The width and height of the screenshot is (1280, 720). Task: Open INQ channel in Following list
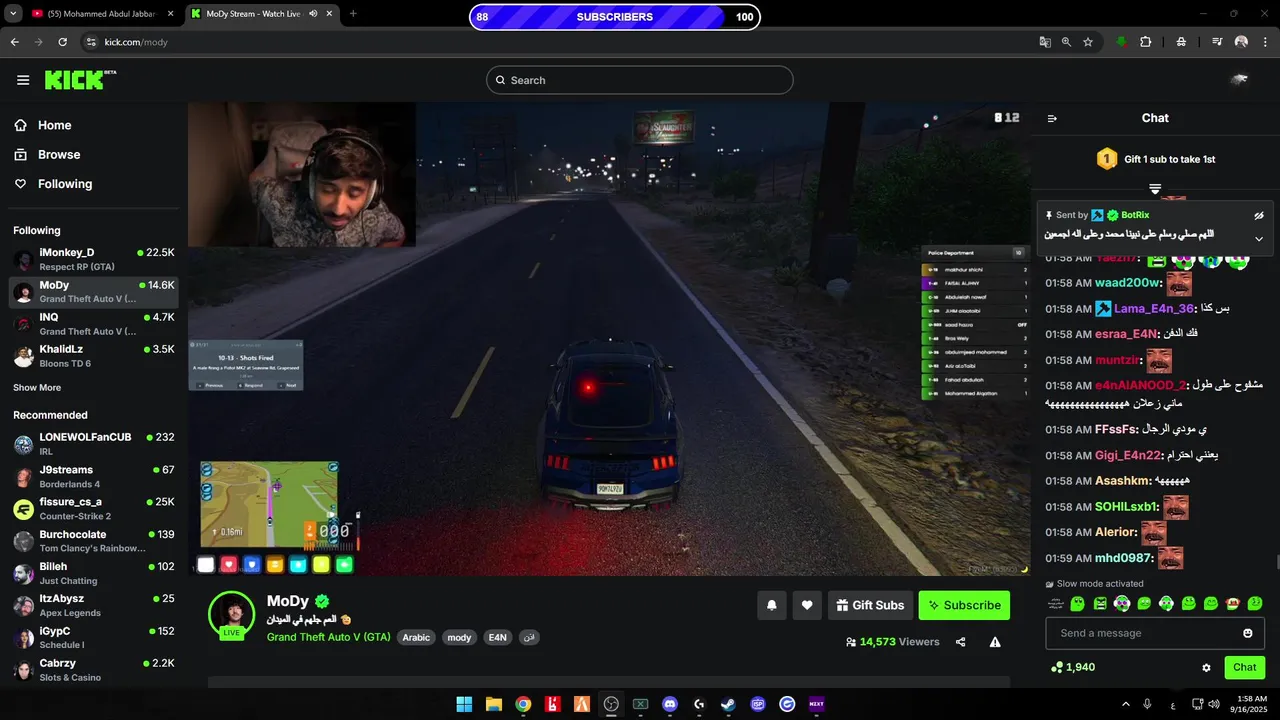94,324
